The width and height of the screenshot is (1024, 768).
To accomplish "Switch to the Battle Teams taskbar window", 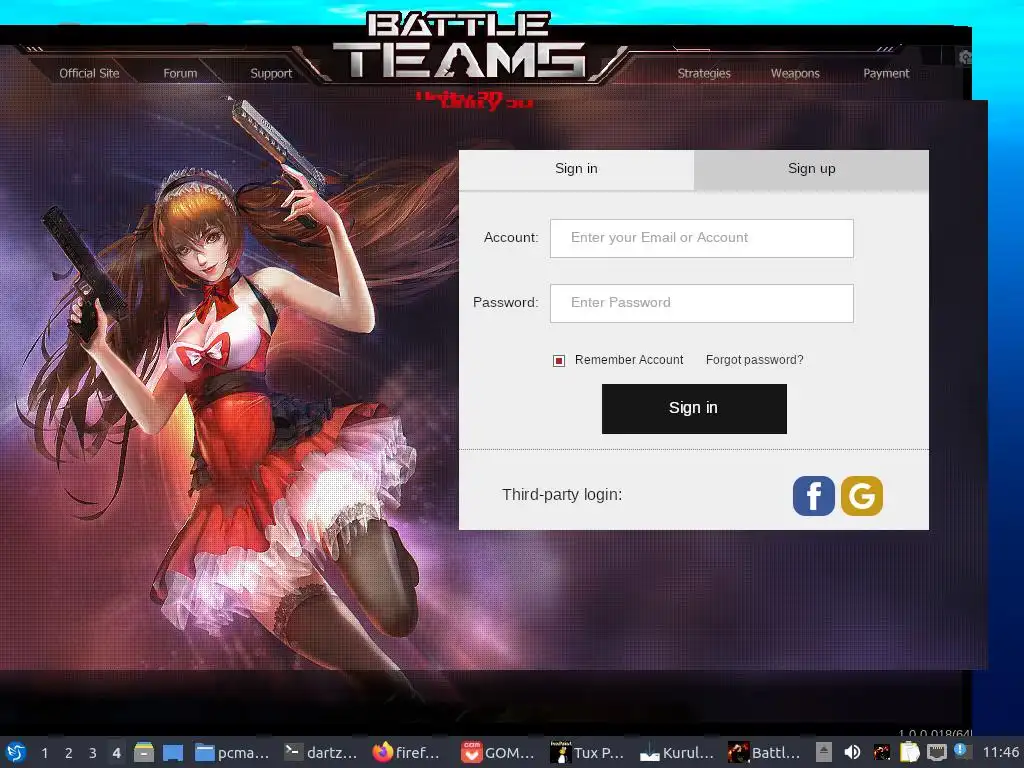I will point(764,752).
